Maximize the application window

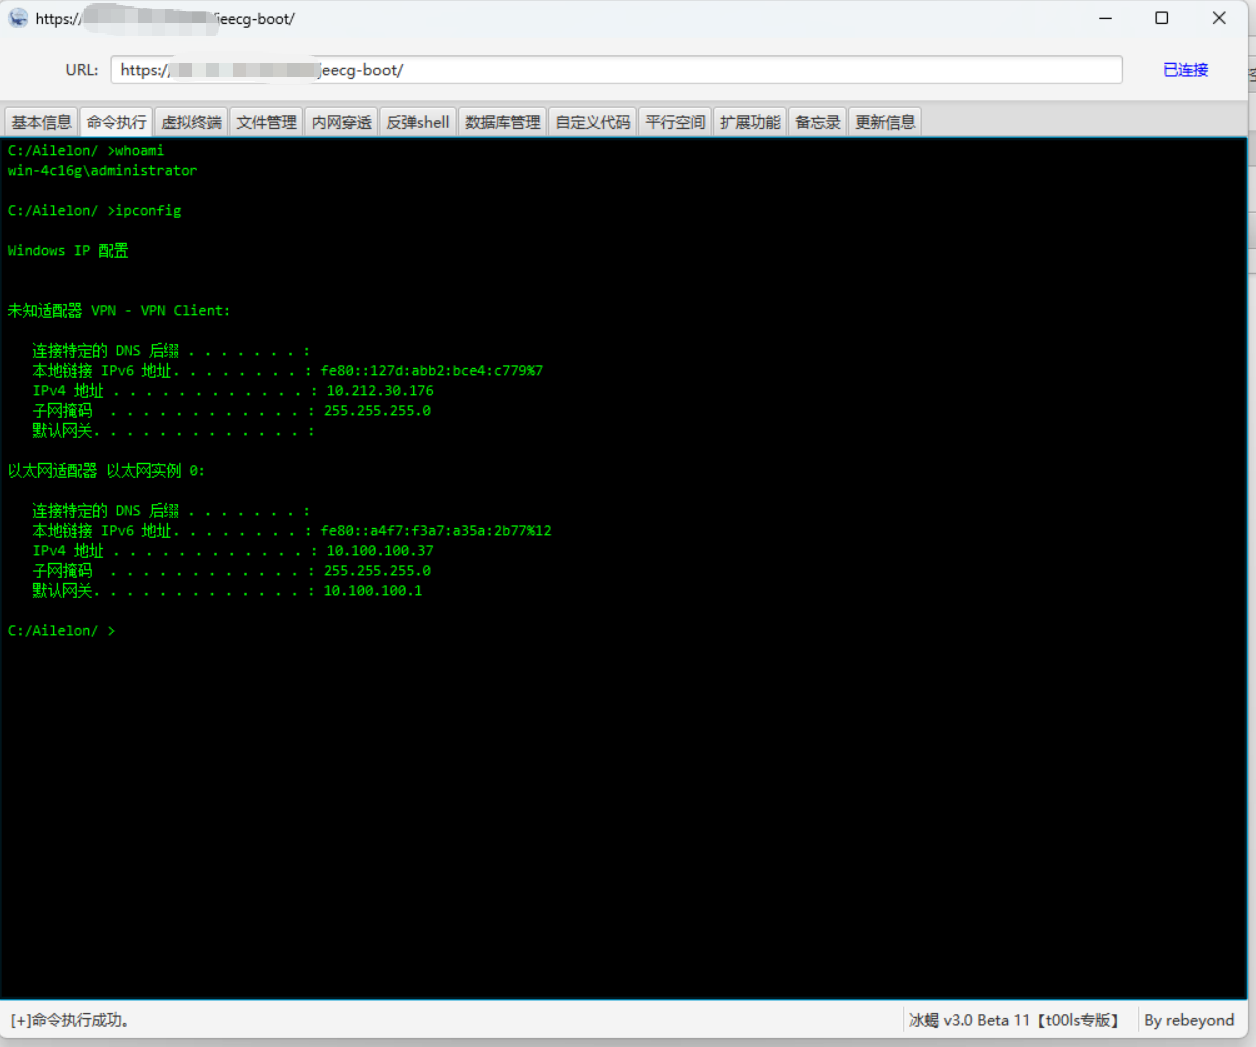pyautogui.click(x=1161, y=18)
